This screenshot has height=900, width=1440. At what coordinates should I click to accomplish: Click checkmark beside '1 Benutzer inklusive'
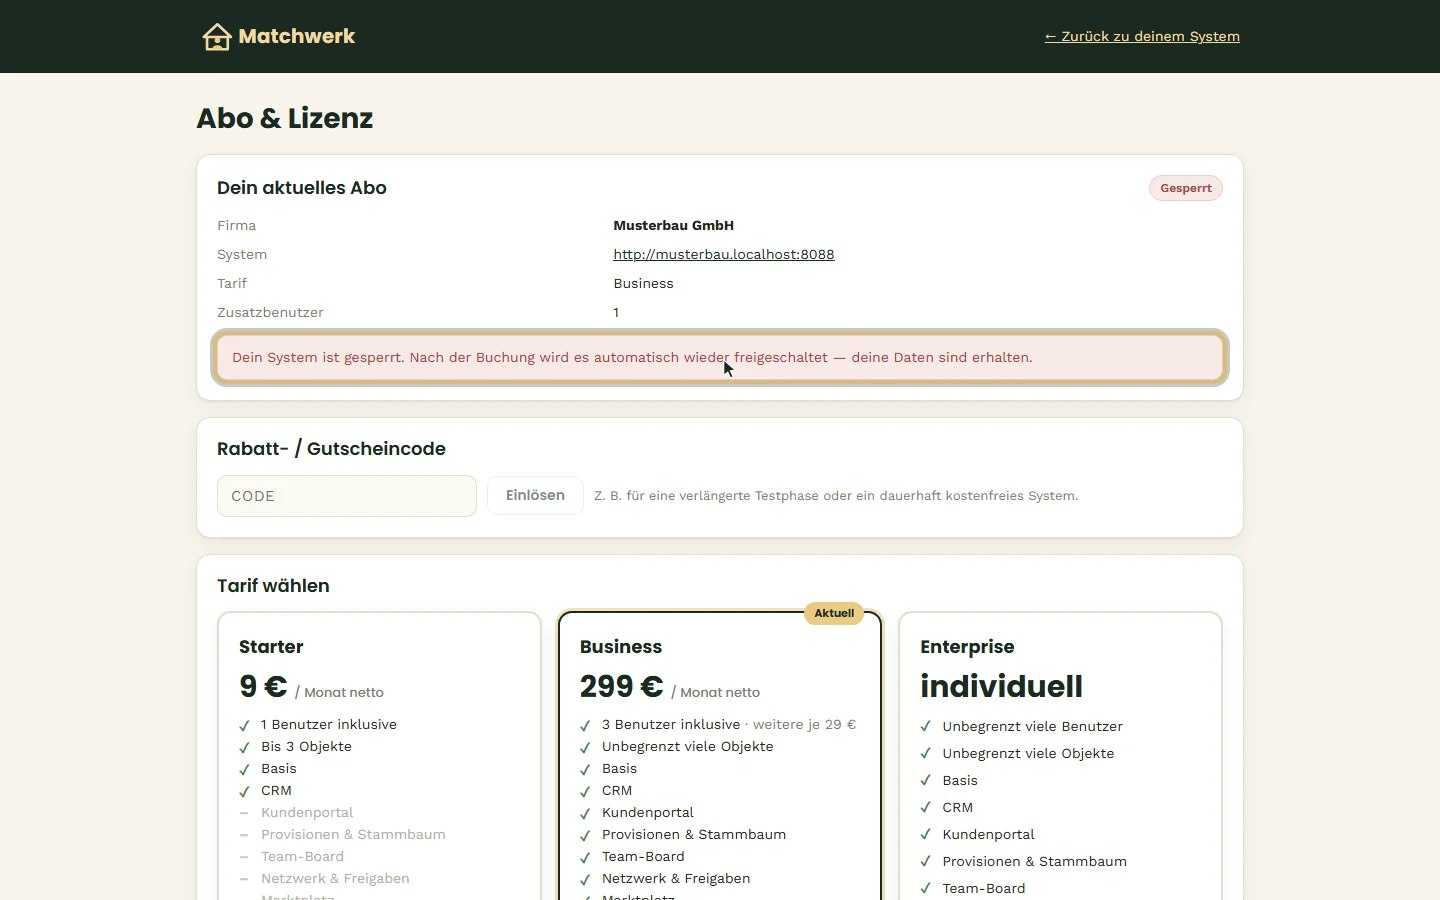click(245, 725)
